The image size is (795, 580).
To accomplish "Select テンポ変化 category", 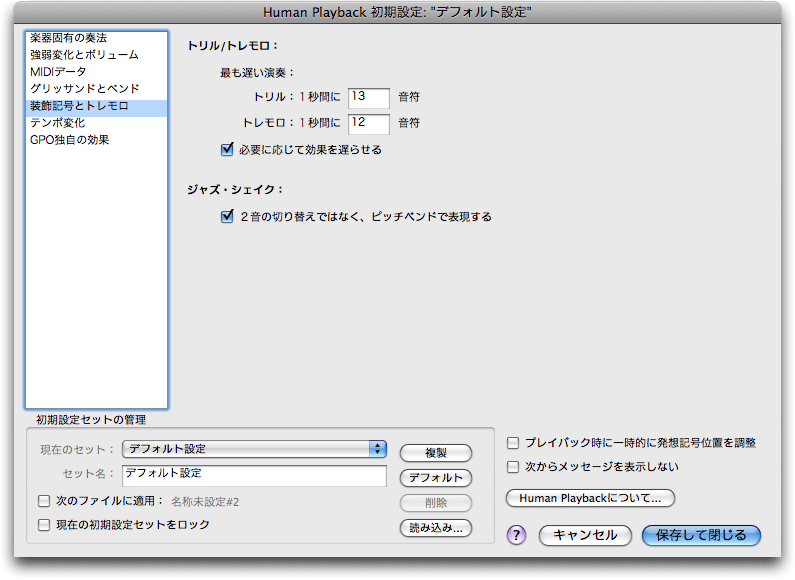I will click(x=96, y=123).
